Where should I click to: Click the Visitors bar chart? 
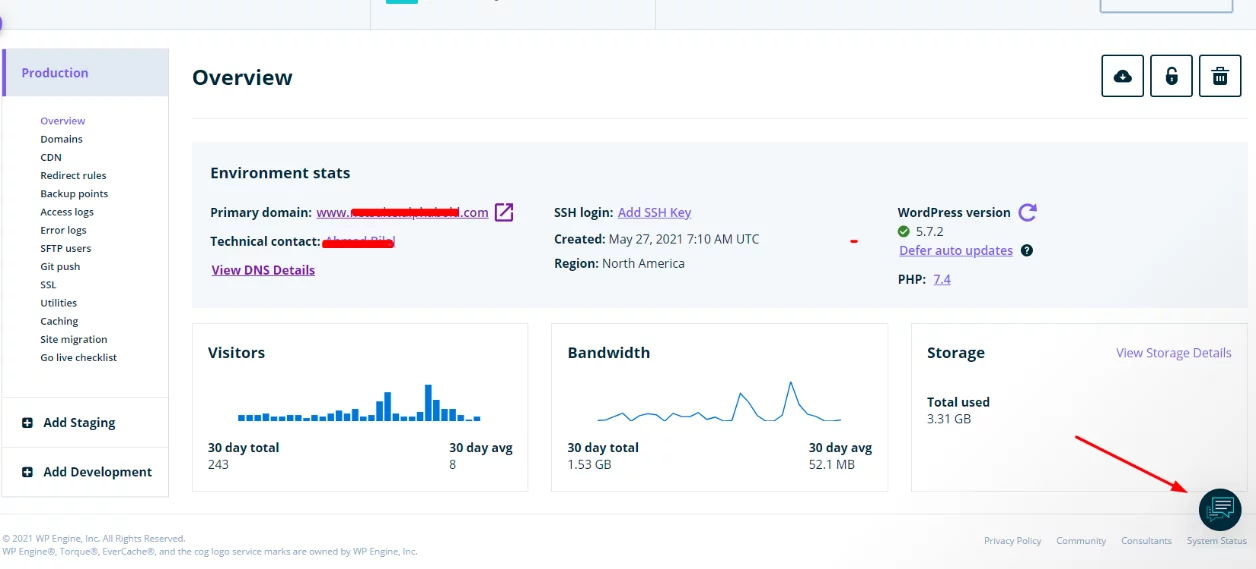click(360, 402)
